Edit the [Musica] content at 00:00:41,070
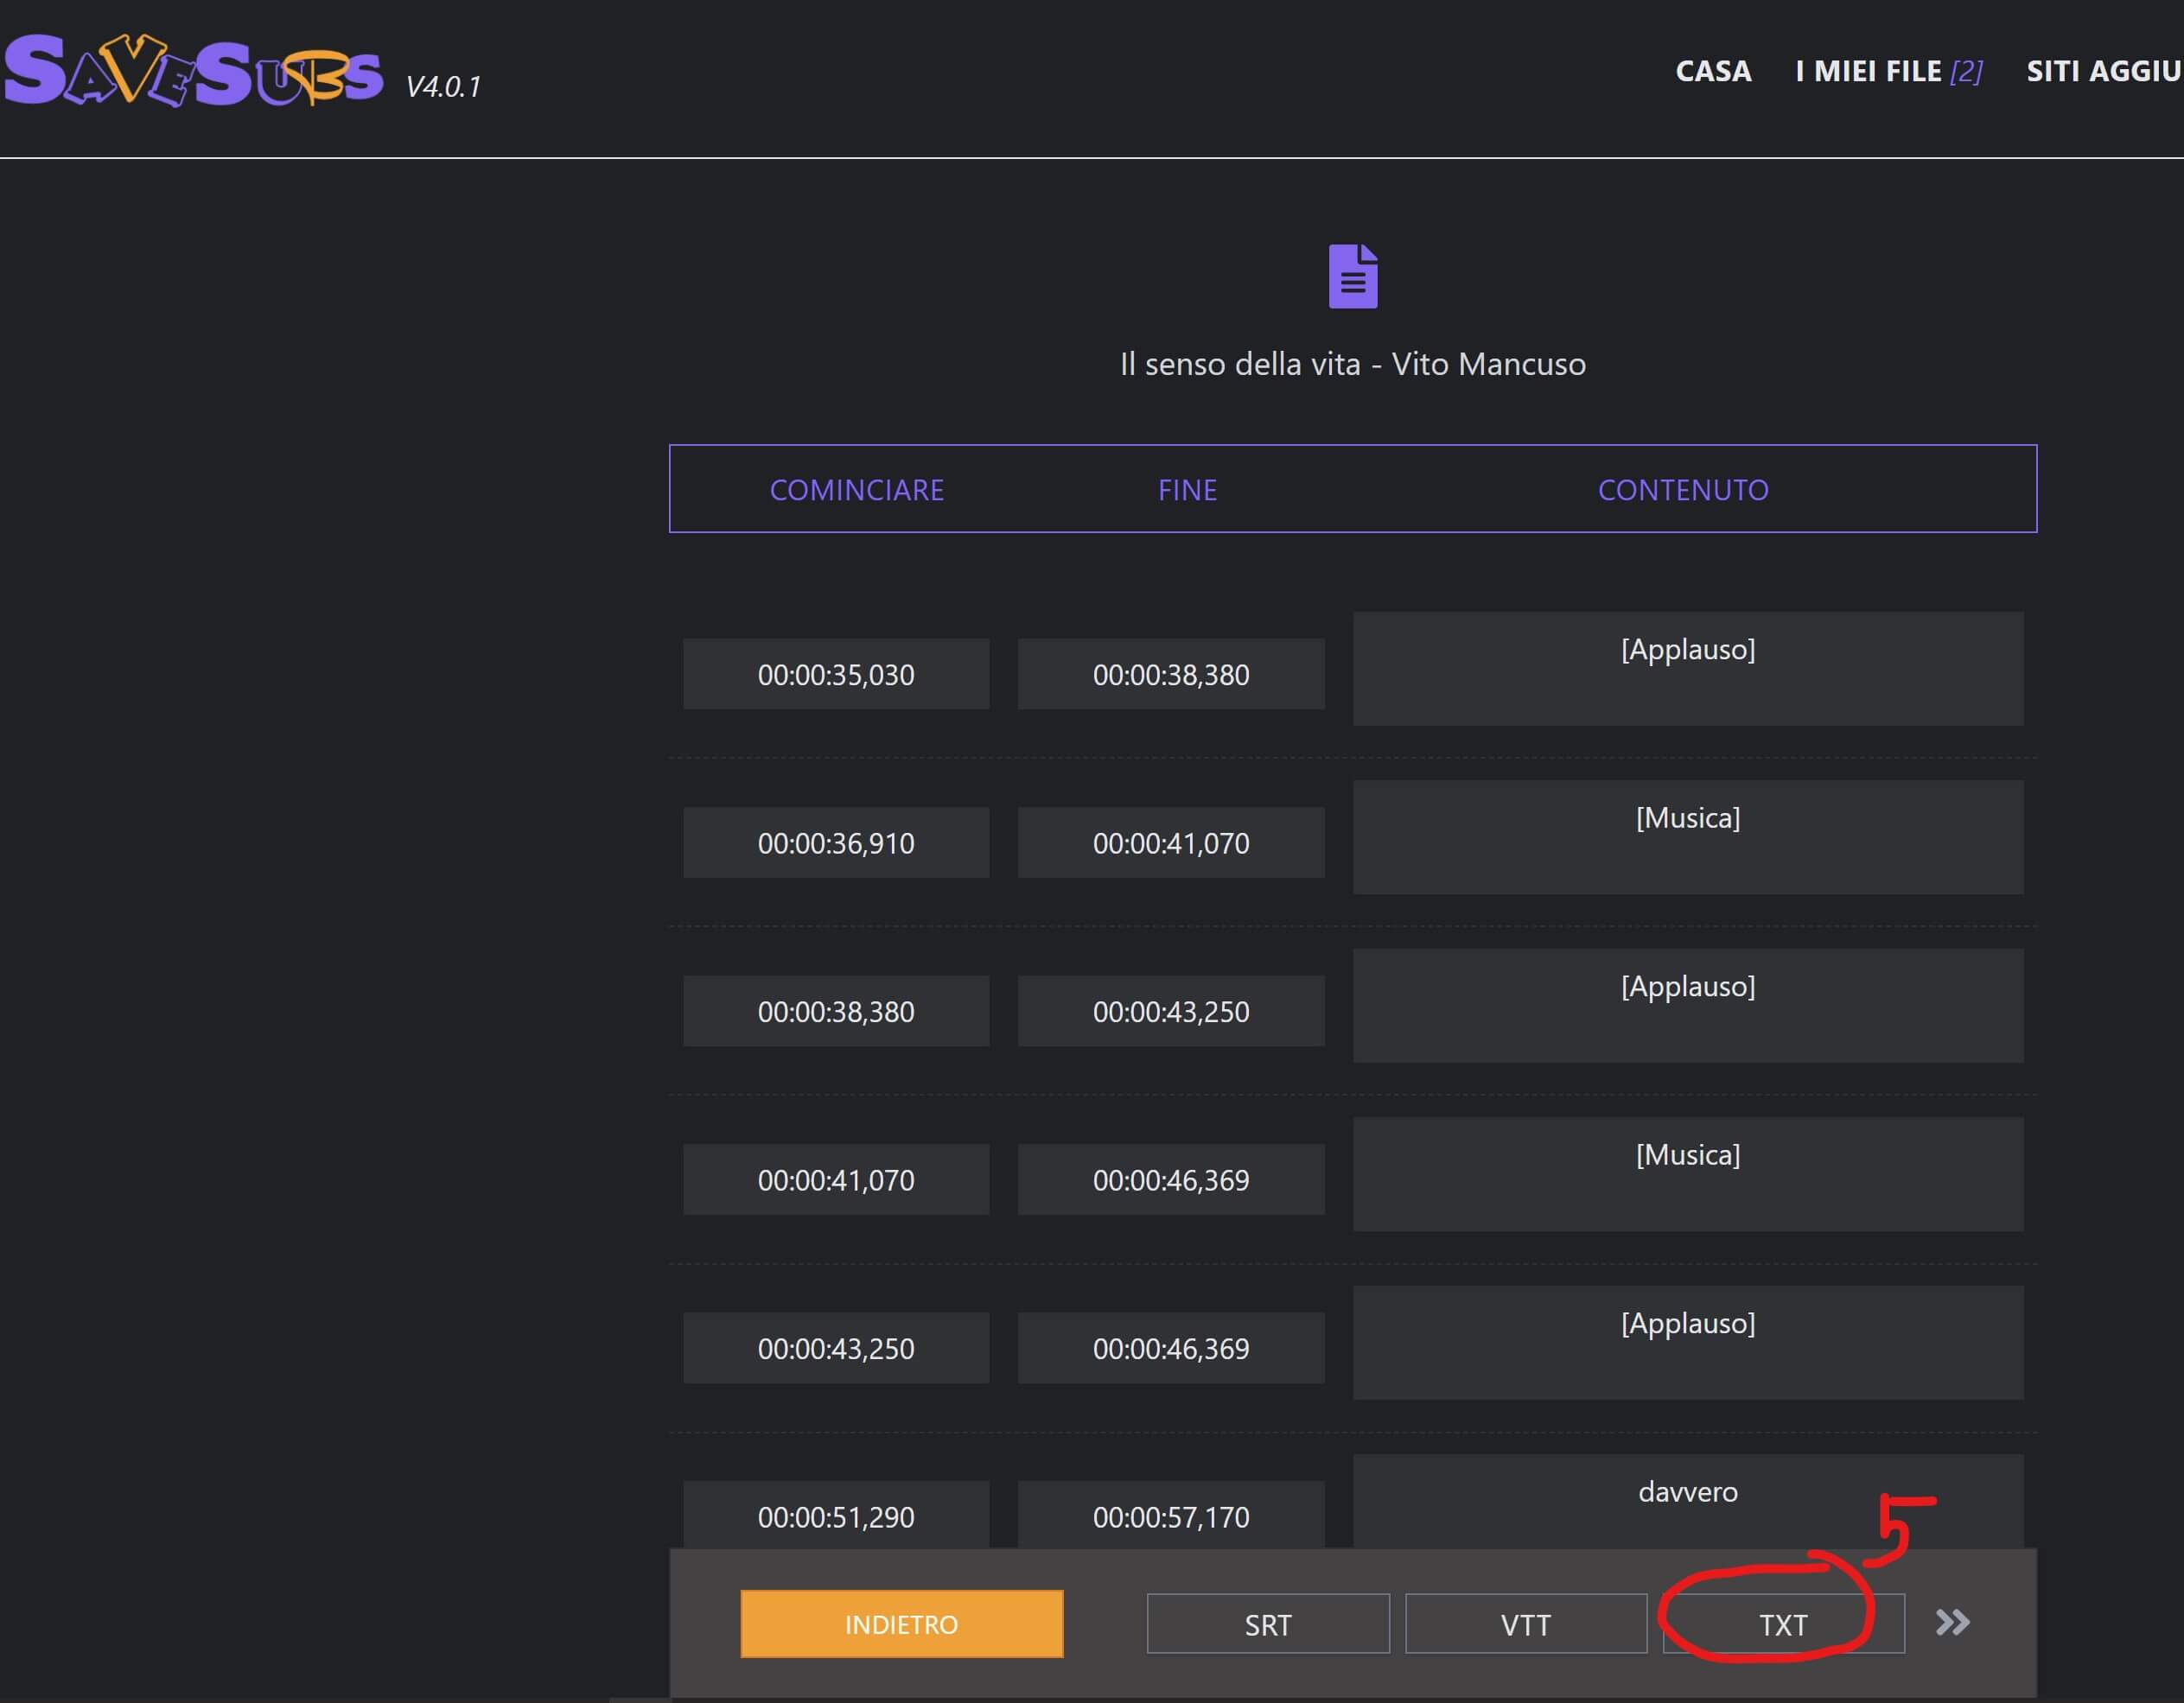Image resolution: width=2184 pixels, height=1703 pixels. point(1687,1173)
